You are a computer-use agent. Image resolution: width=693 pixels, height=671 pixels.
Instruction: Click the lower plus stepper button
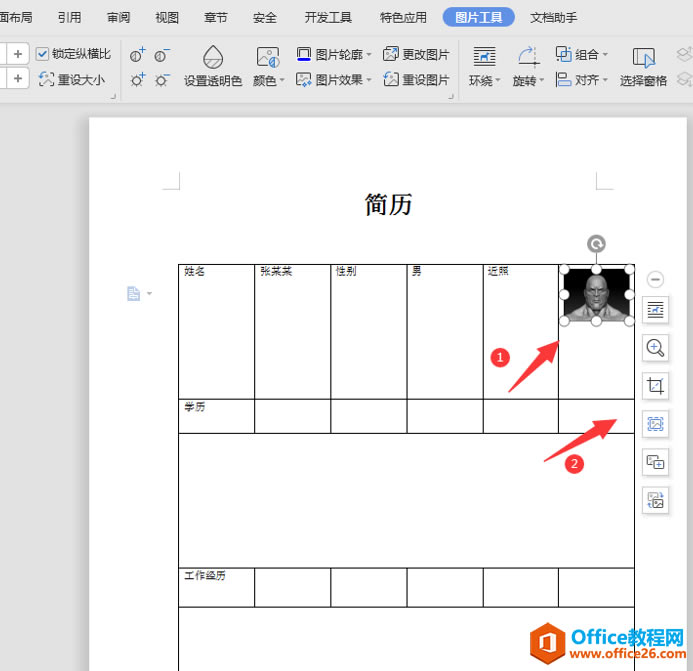pyautogui.click(x=18, y=79)
